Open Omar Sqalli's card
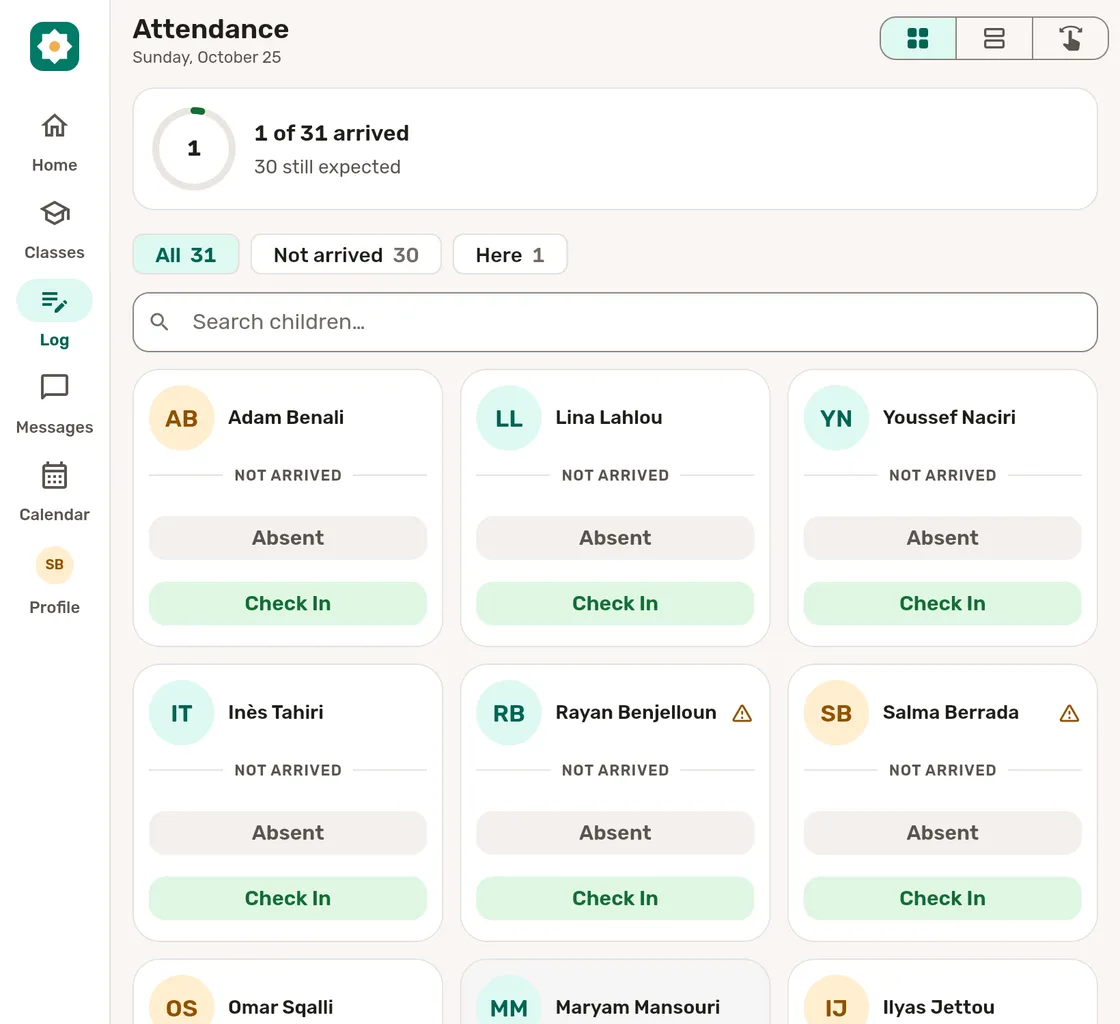 coord(288,992)
